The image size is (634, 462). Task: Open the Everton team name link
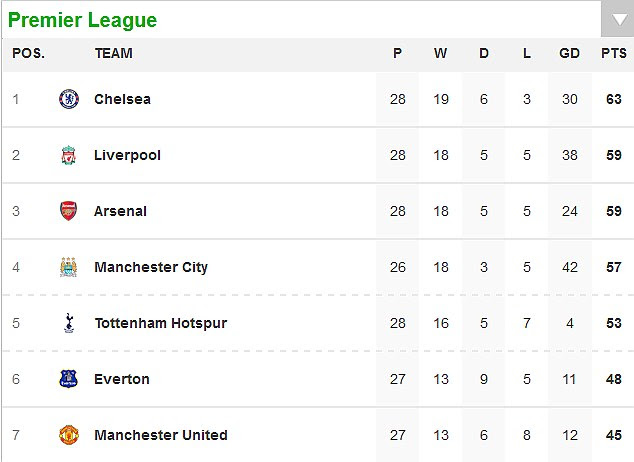122,379
